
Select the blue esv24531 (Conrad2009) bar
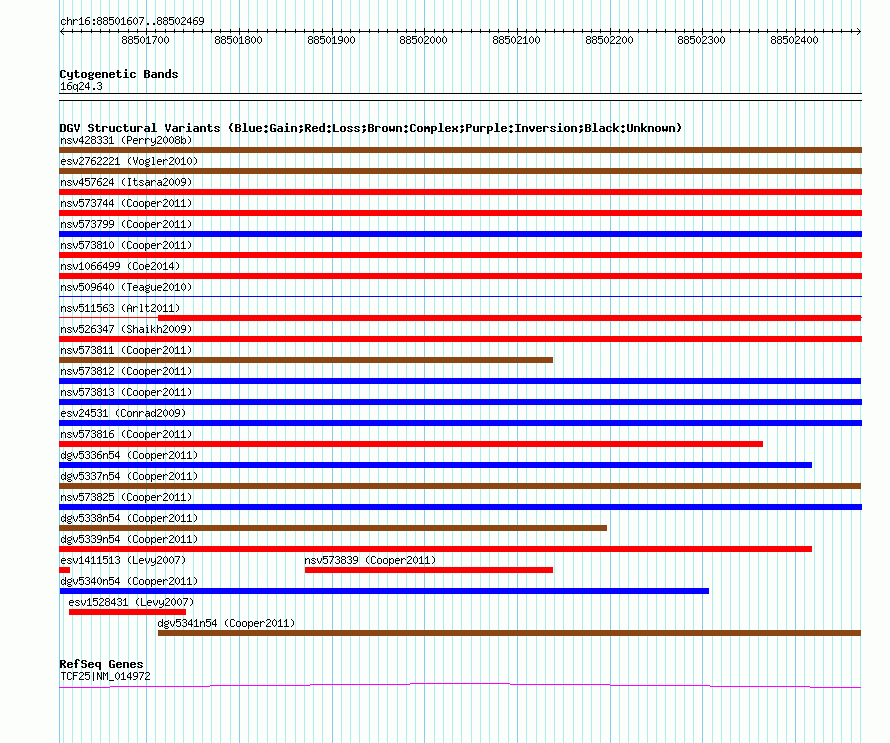(x=460, y=423)
